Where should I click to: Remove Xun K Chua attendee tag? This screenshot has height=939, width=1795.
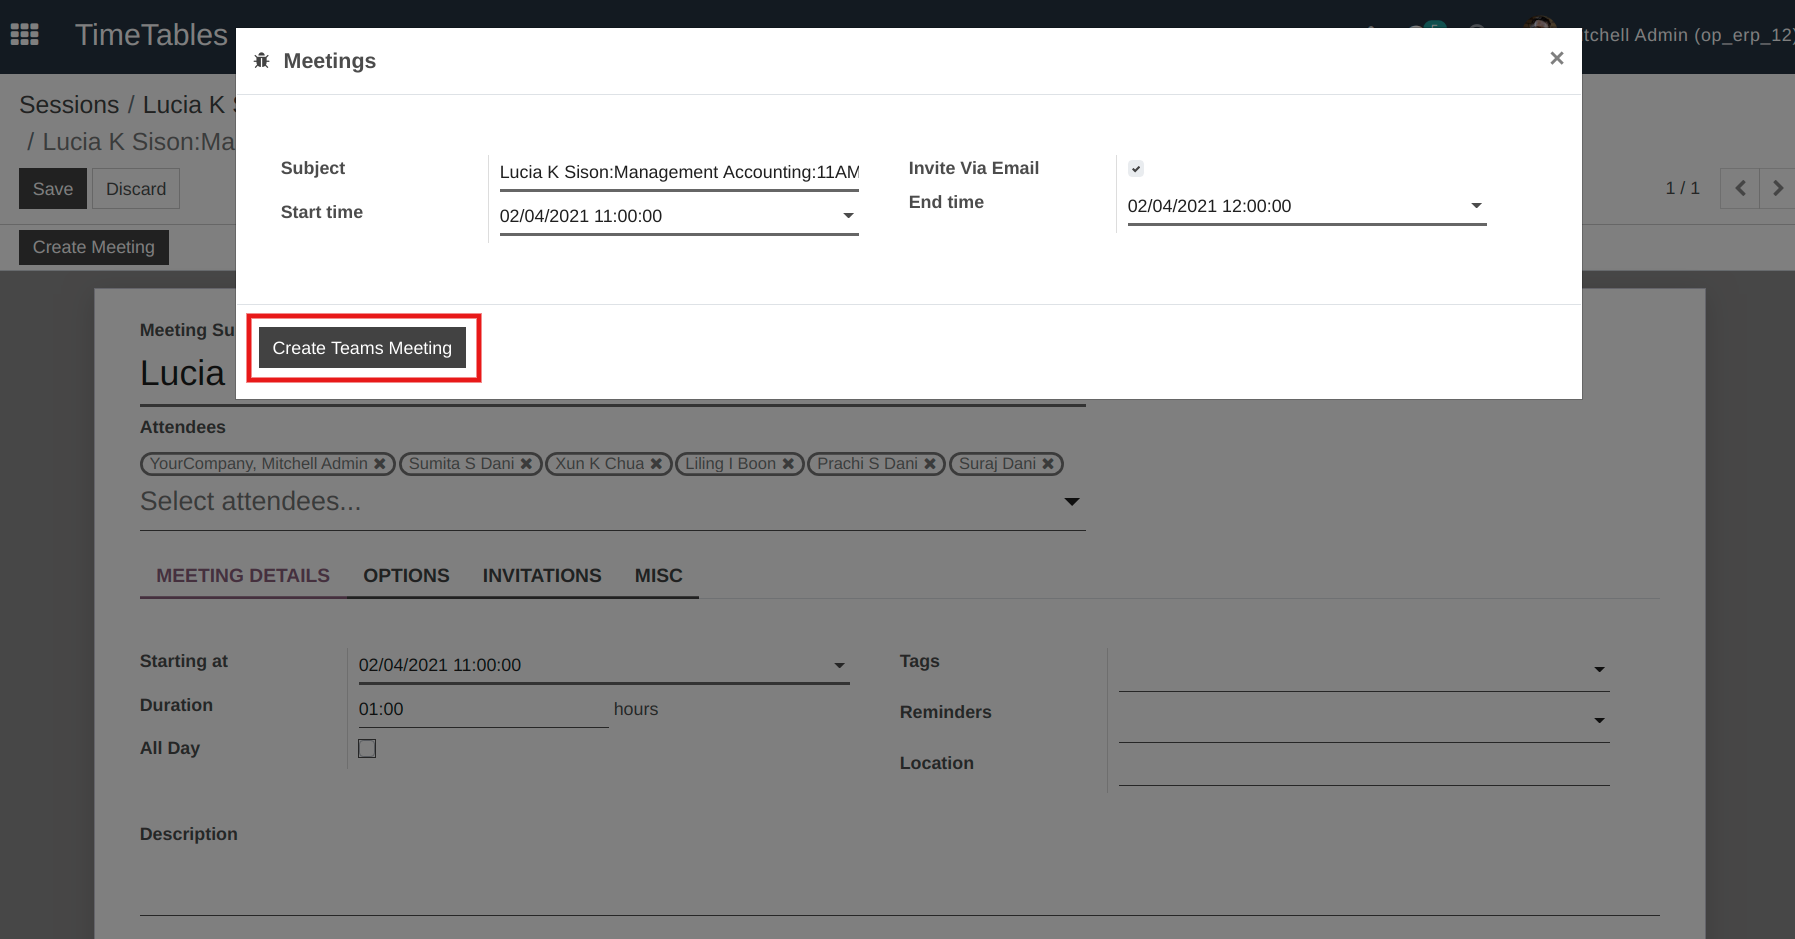[x=656, y=464]
